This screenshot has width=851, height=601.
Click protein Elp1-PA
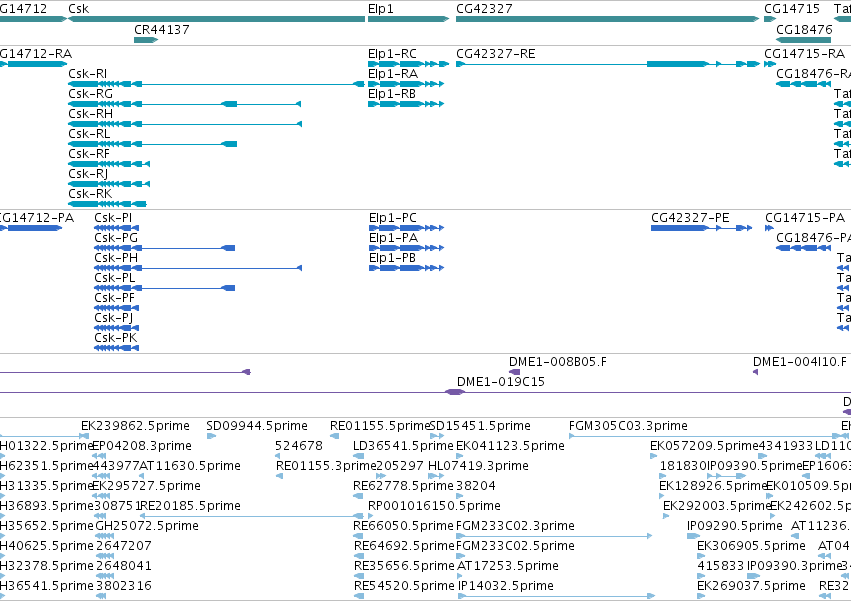(x=407, y=248)
